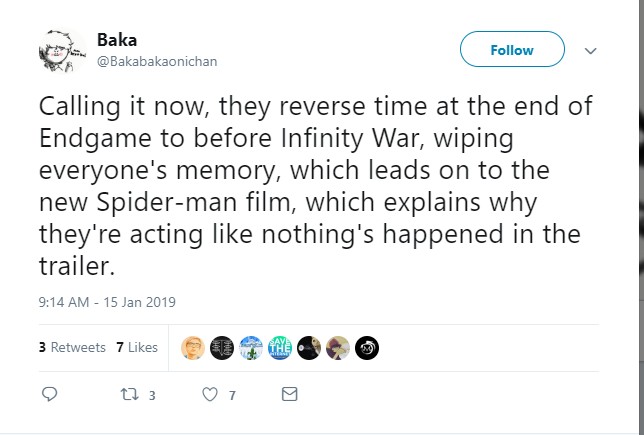Like the tweet with the heart icon
This screenshot has height=435, width=644.
point(209,395)
